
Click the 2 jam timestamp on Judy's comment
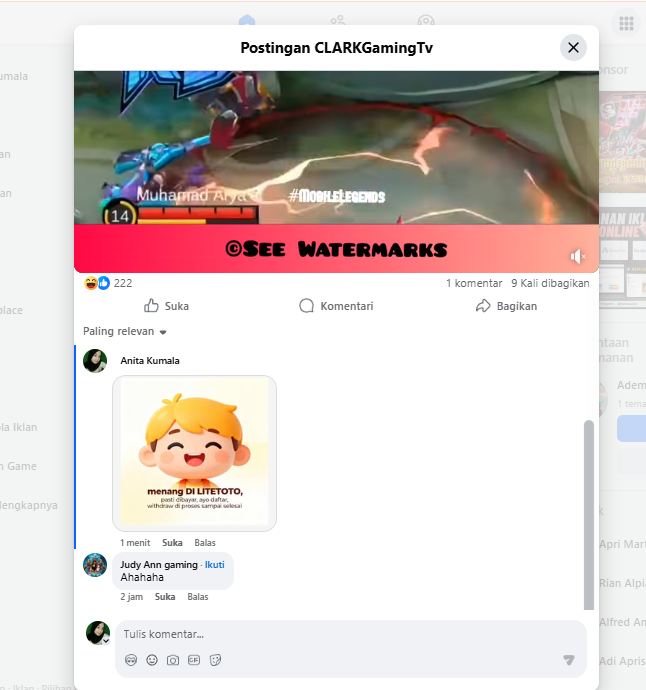tap(132, 597)
